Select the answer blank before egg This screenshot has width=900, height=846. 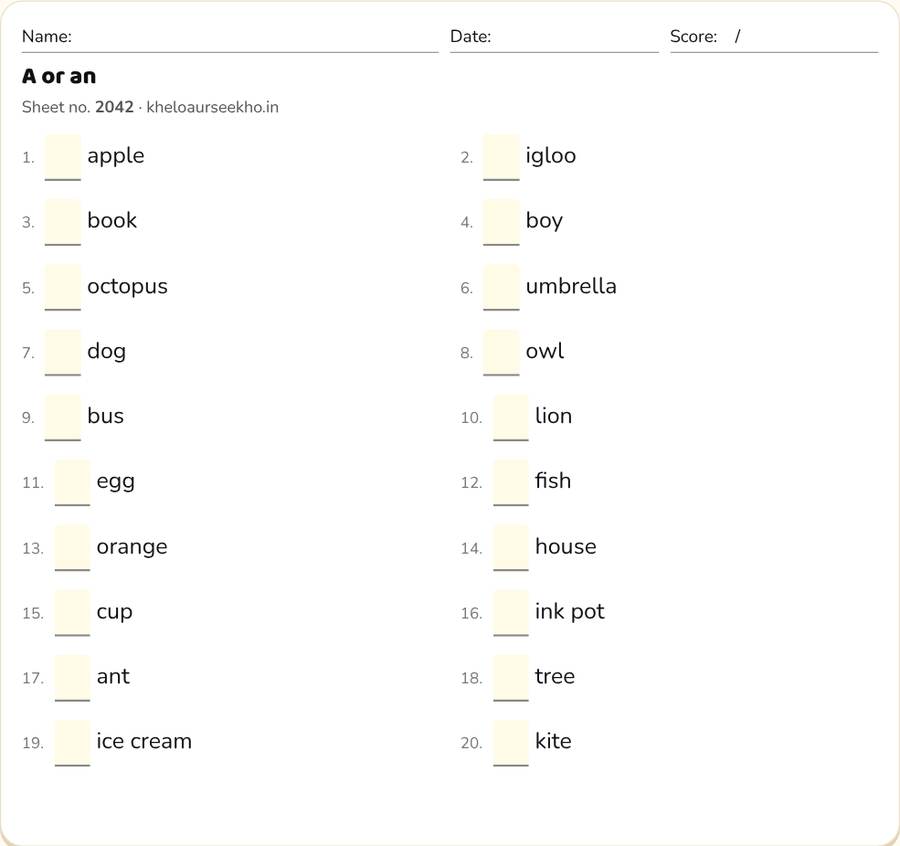[x=72, y=483]
